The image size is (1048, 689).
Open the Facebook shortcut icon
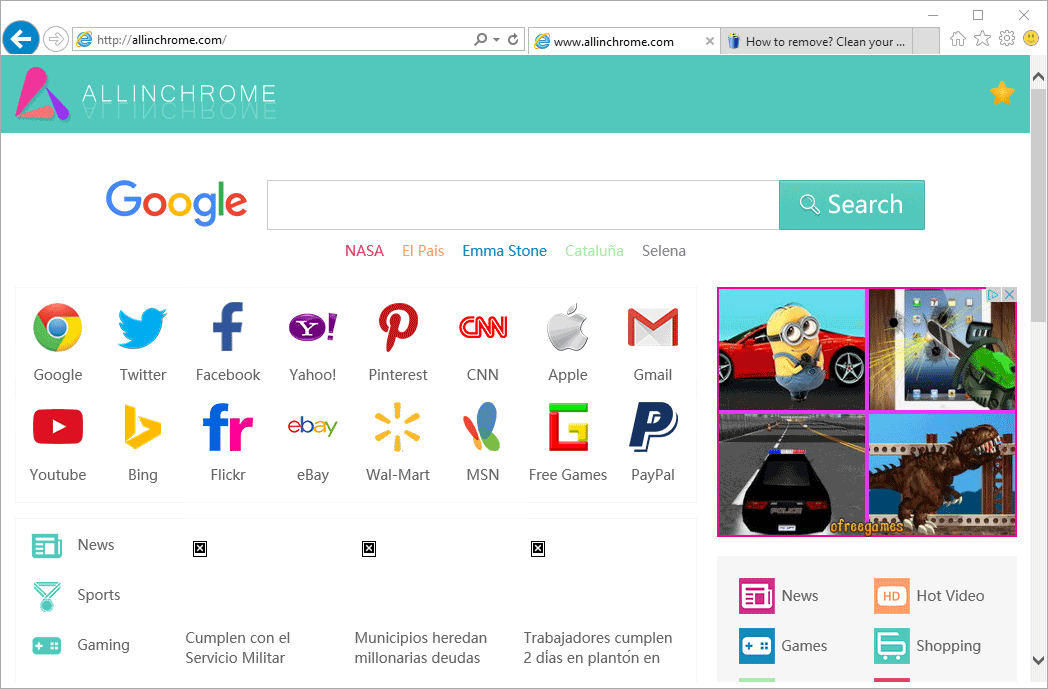click(x=228, y=327)
